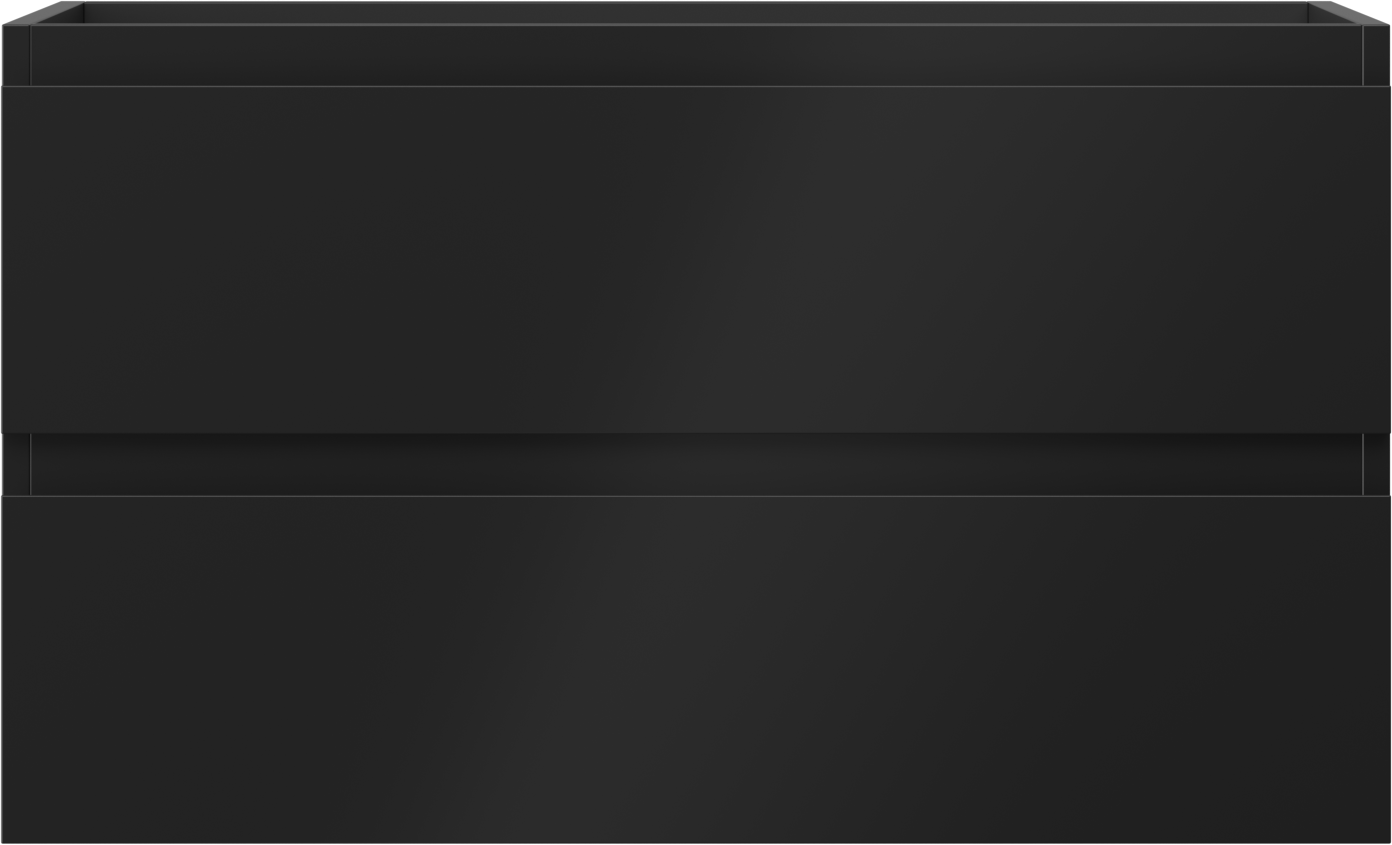Click the top edge of lower drawer
The image size is (1392, 845).
(696, 496)
